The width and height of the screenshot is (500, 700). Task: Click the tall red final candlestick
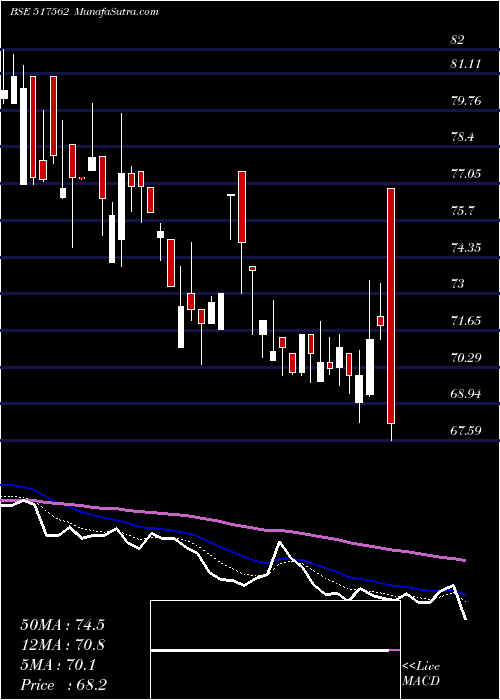tap(391, 306)
